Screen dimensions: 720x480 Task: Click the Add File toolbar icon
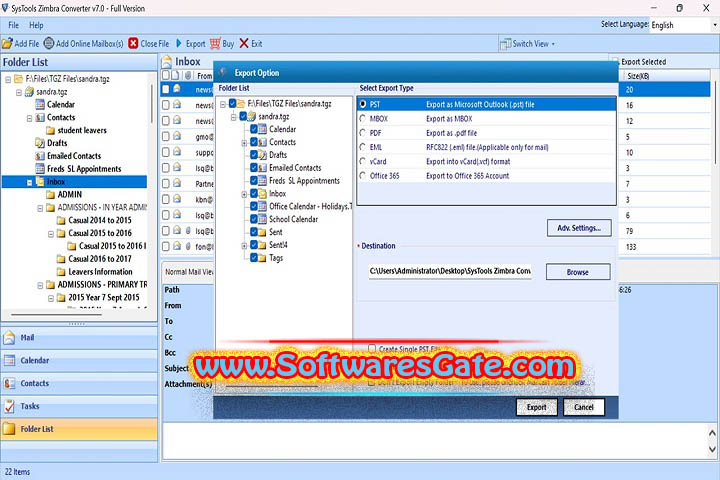7,44
